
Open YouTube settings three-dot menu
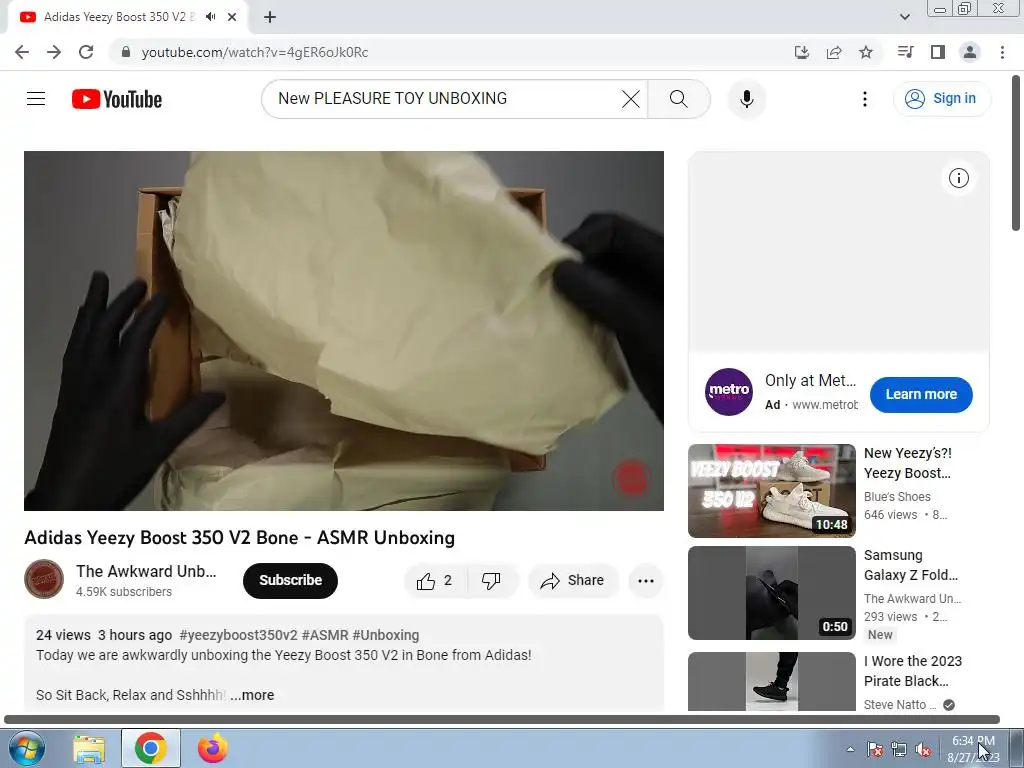pyautogui.click(x=865, y=99)
